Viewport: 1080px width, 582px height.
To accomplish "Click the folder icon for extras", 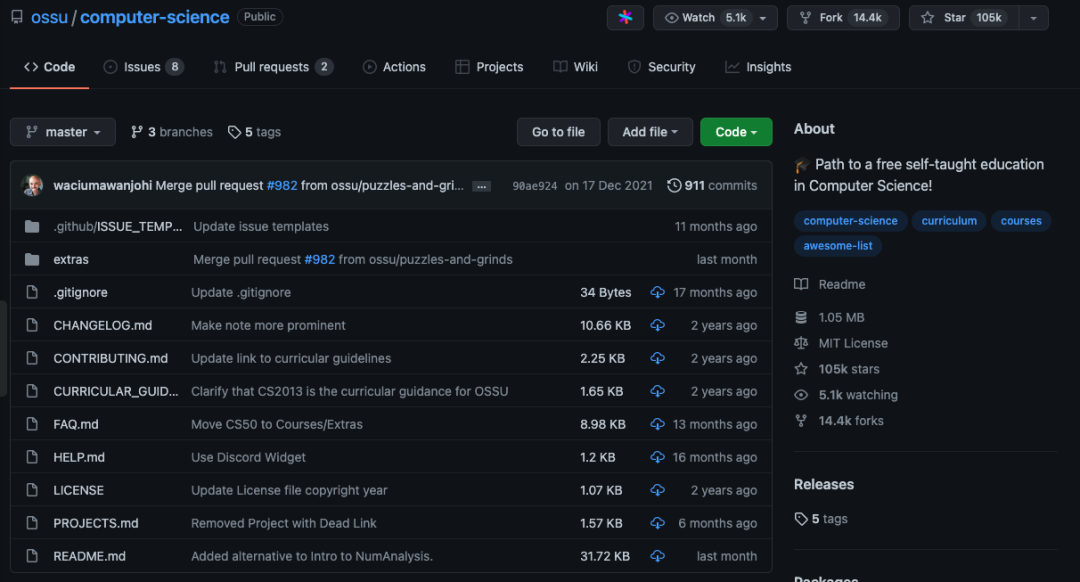I will [32, 260].
